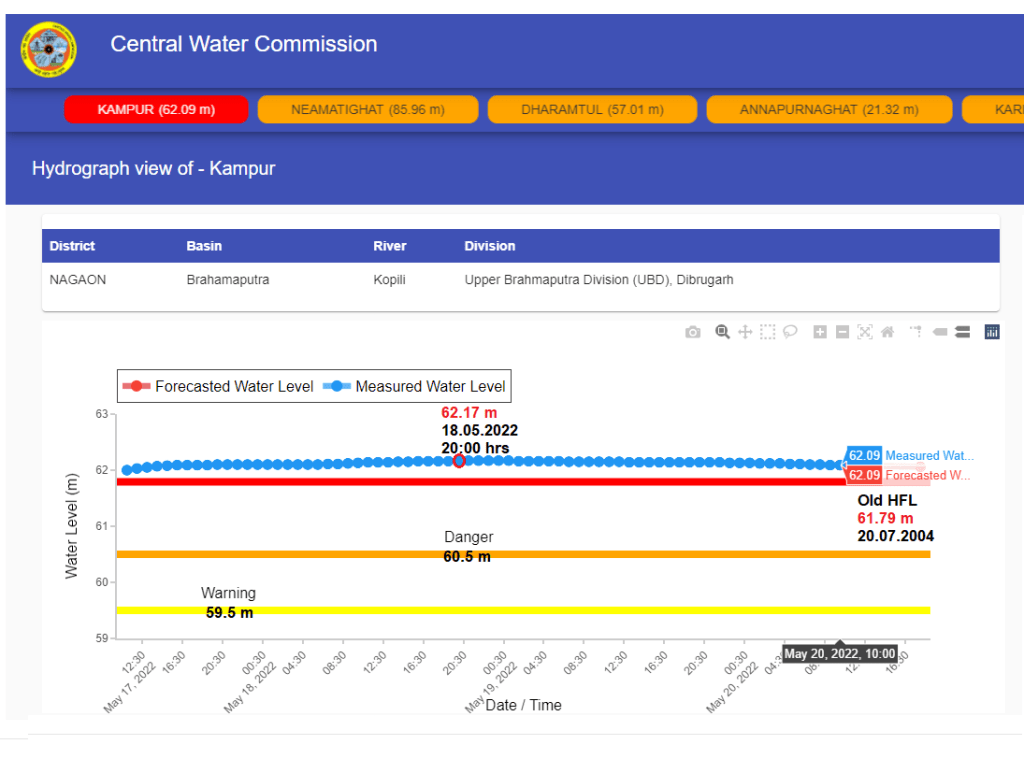Image resolution: width=1024 pixels, height=759 pixels.
Task: Toggle Measured Water Level legend series
Action: pos(416,387)
